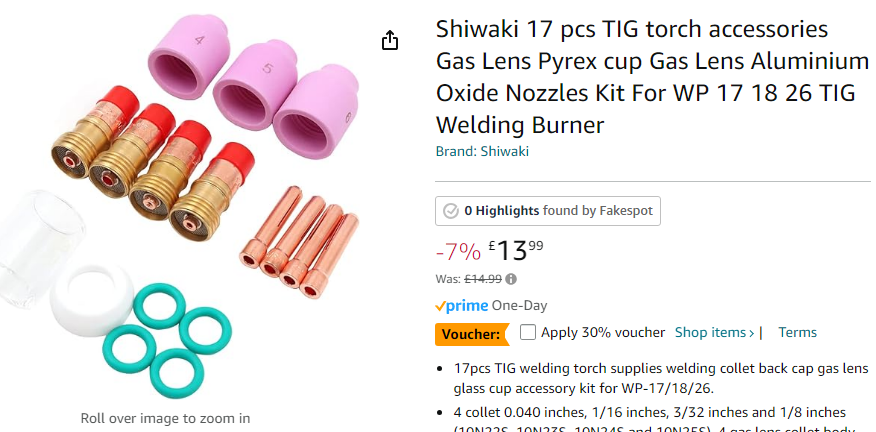Tick the Apply 30% voucher checkbox
The height and width of the screenshot is (432, 876).
[528, 332]
